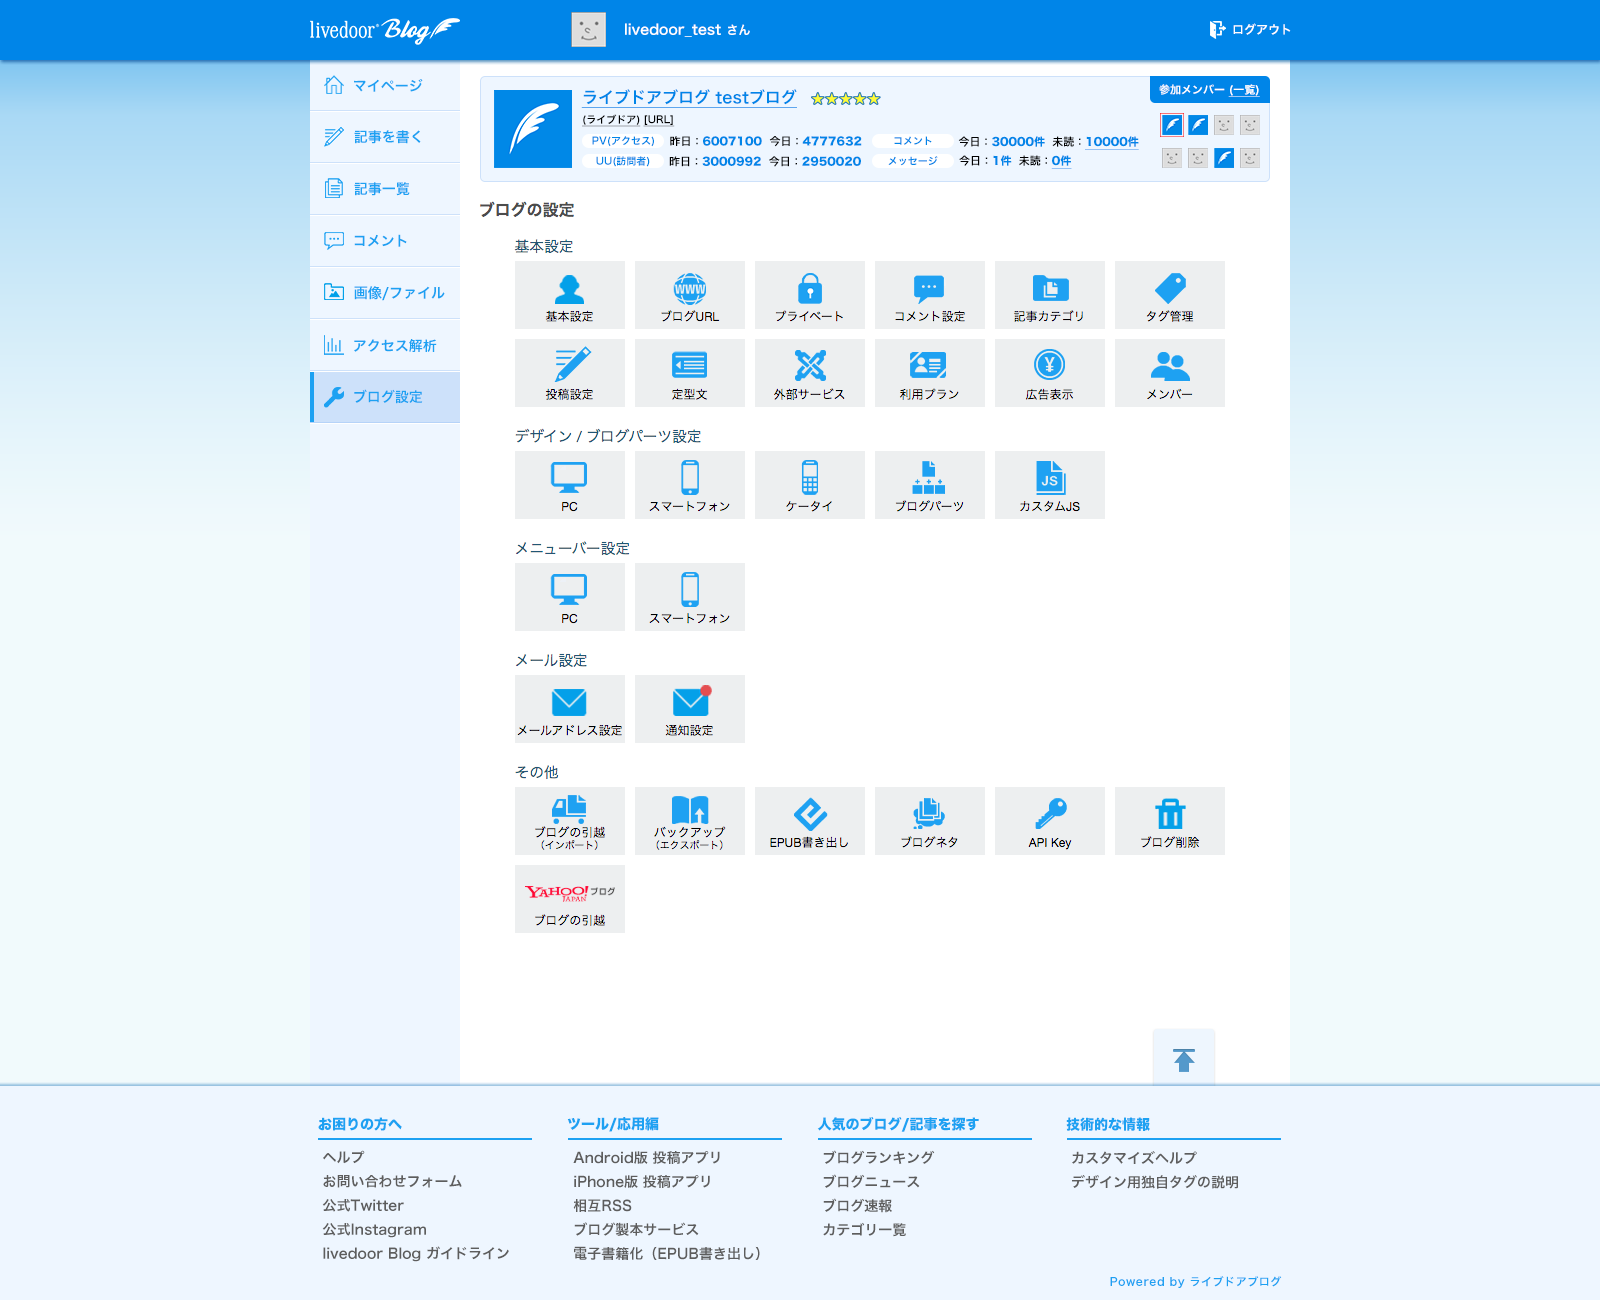1600x1300 pixels.
Task: Open the スマートフォン design tile
Action: point(690,485)
